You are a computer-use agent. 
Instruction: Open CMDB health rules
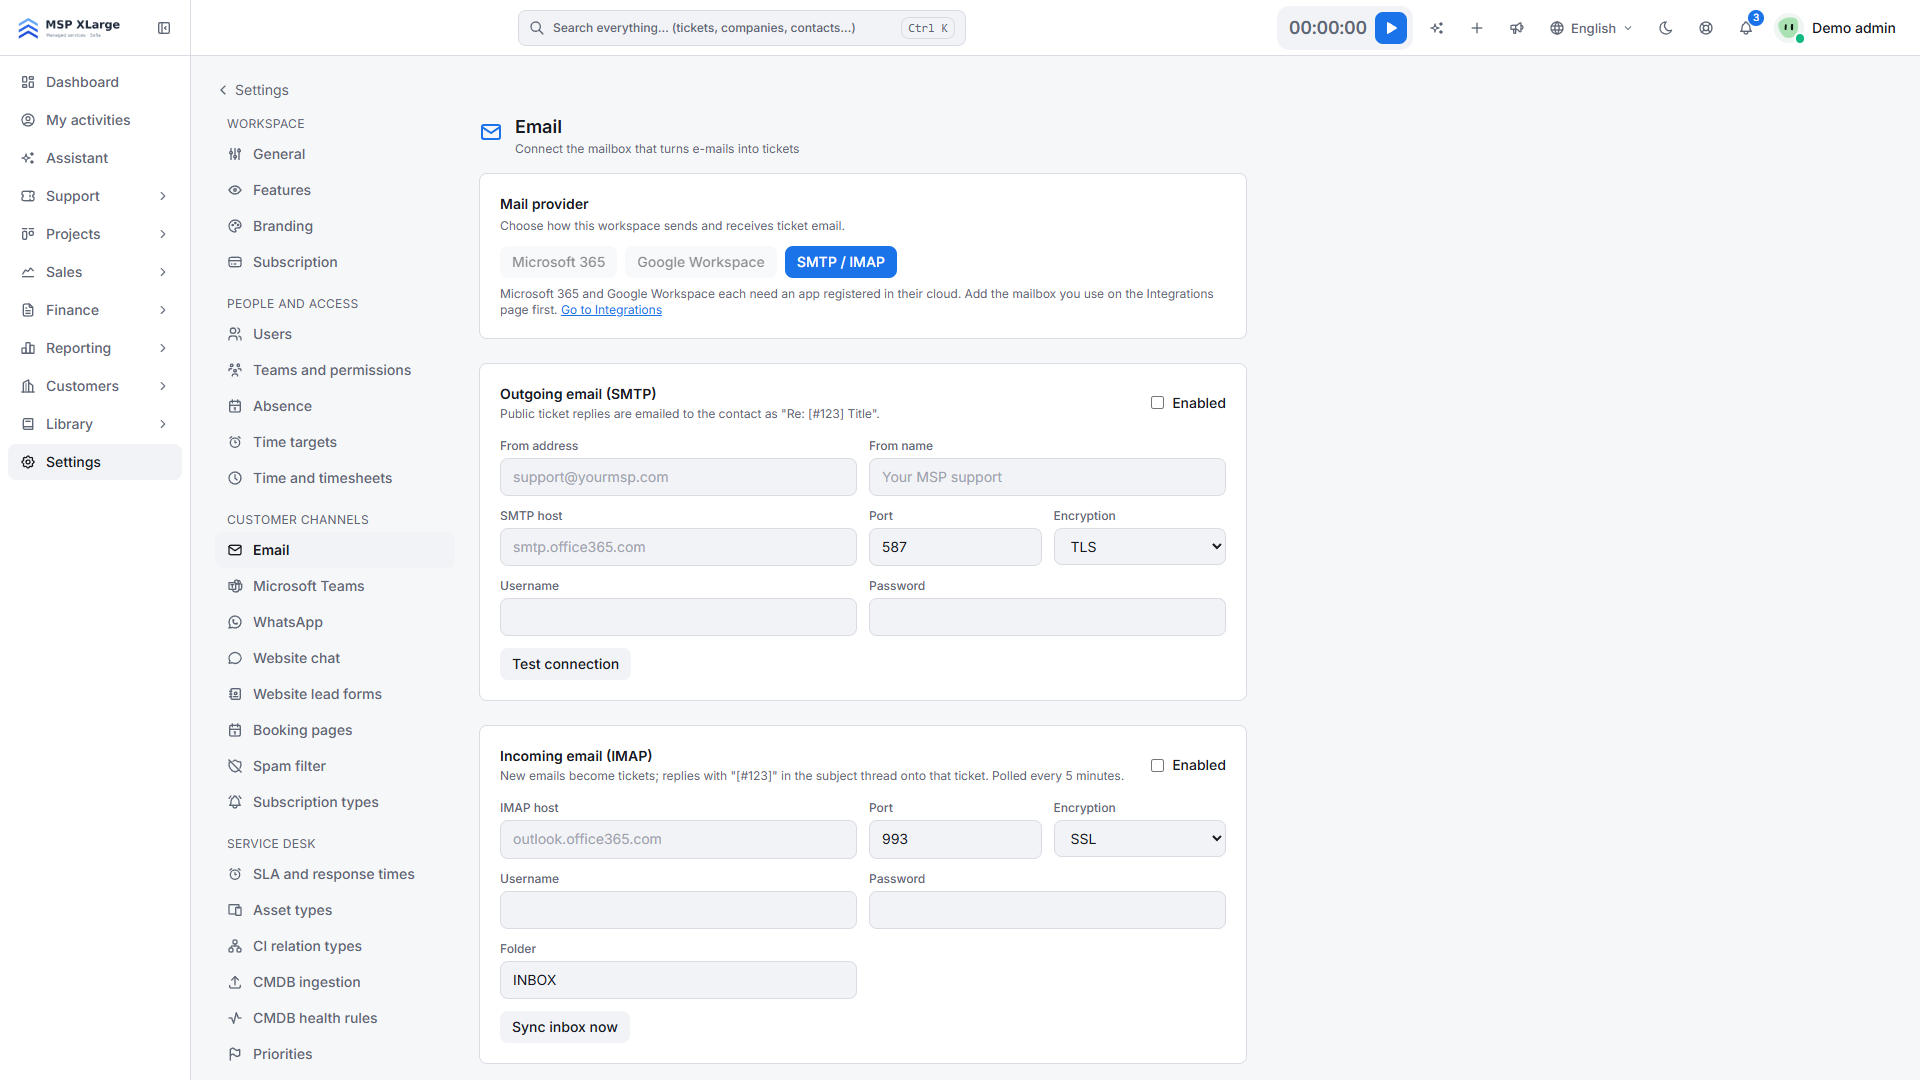[x=334, y=1018]
